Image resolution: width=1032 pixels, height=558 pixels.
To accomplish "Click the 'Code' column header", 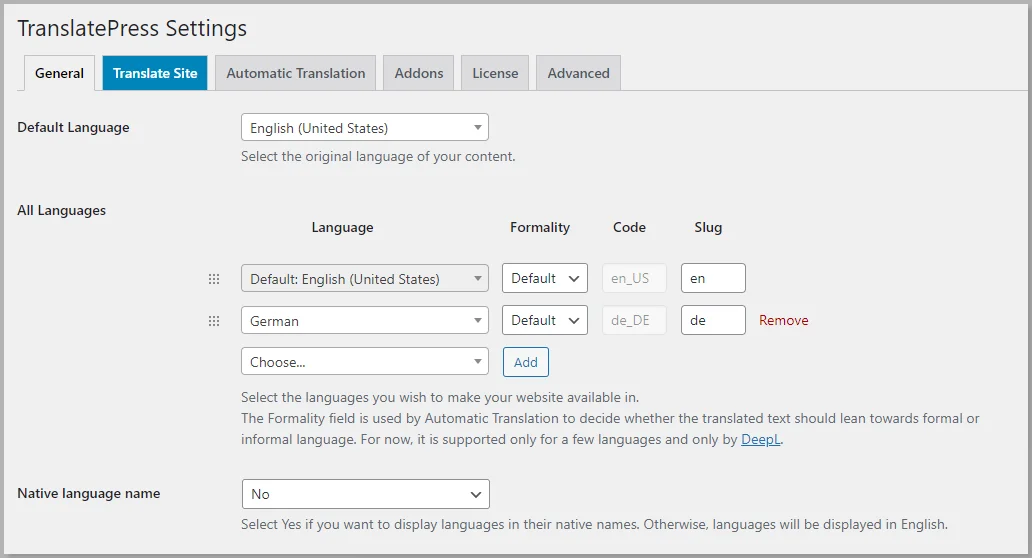I will pos(629,227).
